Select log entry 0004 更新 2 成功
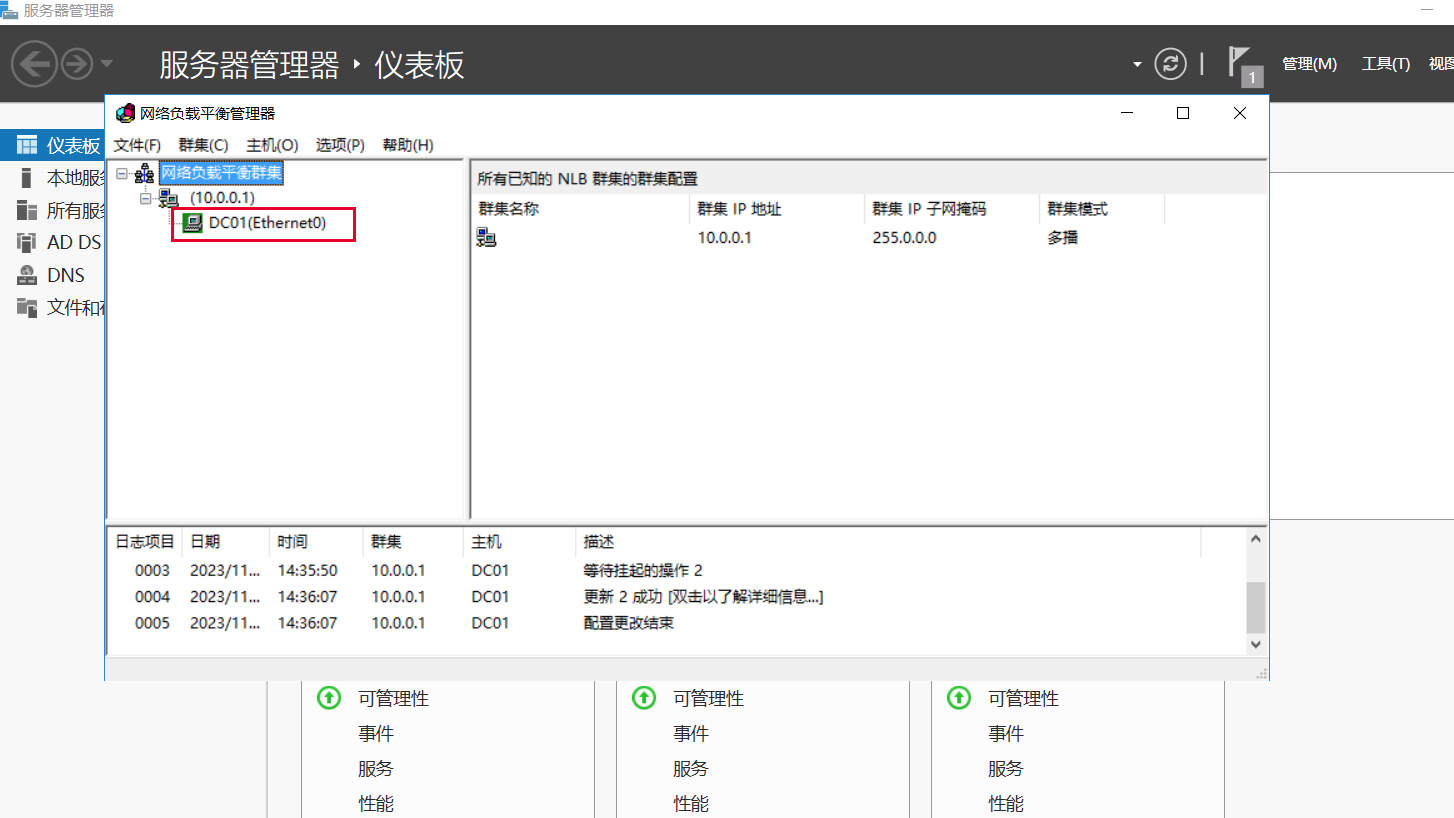This screenshot has height=818, width=1454. click(702, 597)
